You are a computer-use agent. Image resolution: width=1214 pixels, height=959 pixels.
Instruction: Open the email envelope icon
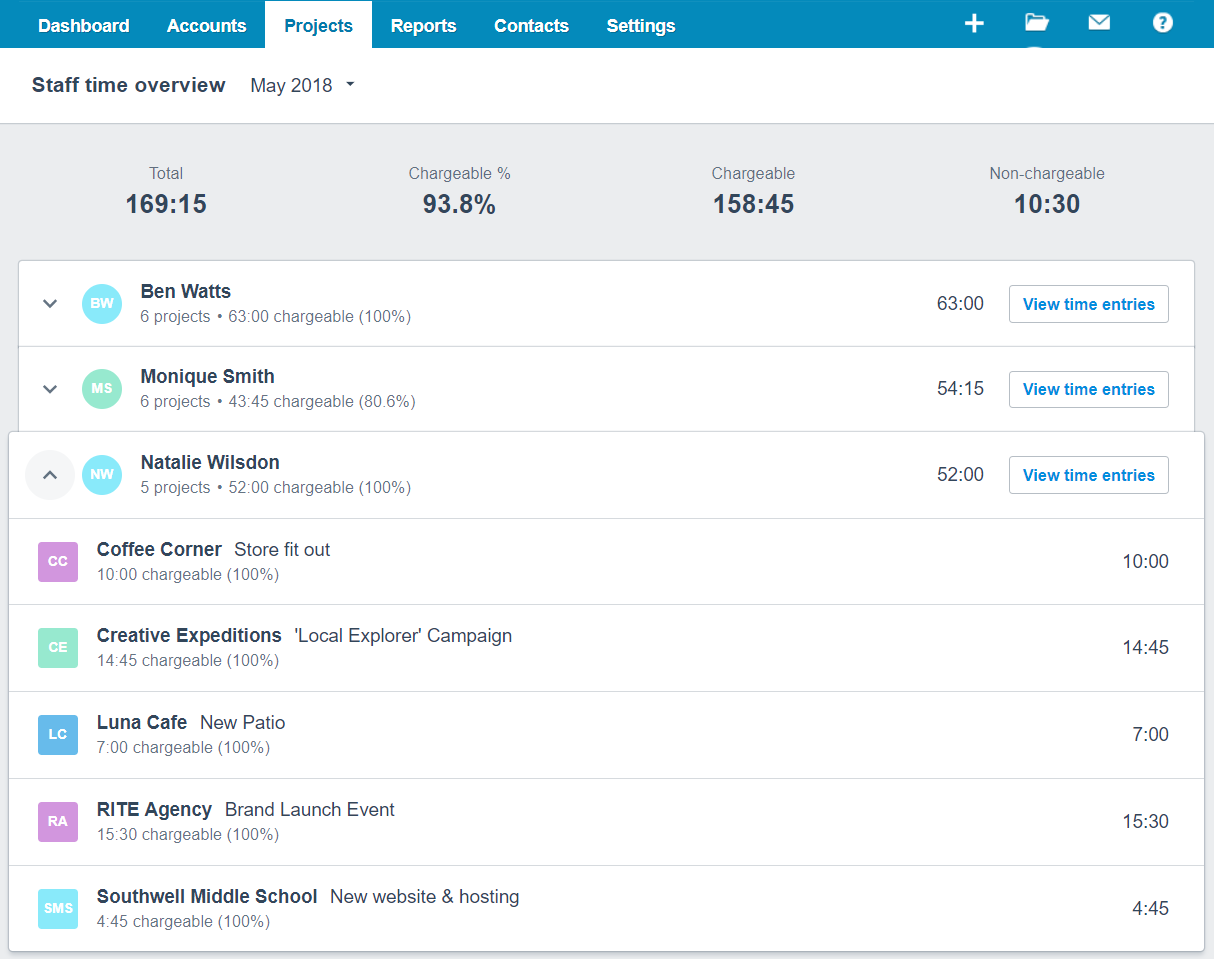(1099, 23)
